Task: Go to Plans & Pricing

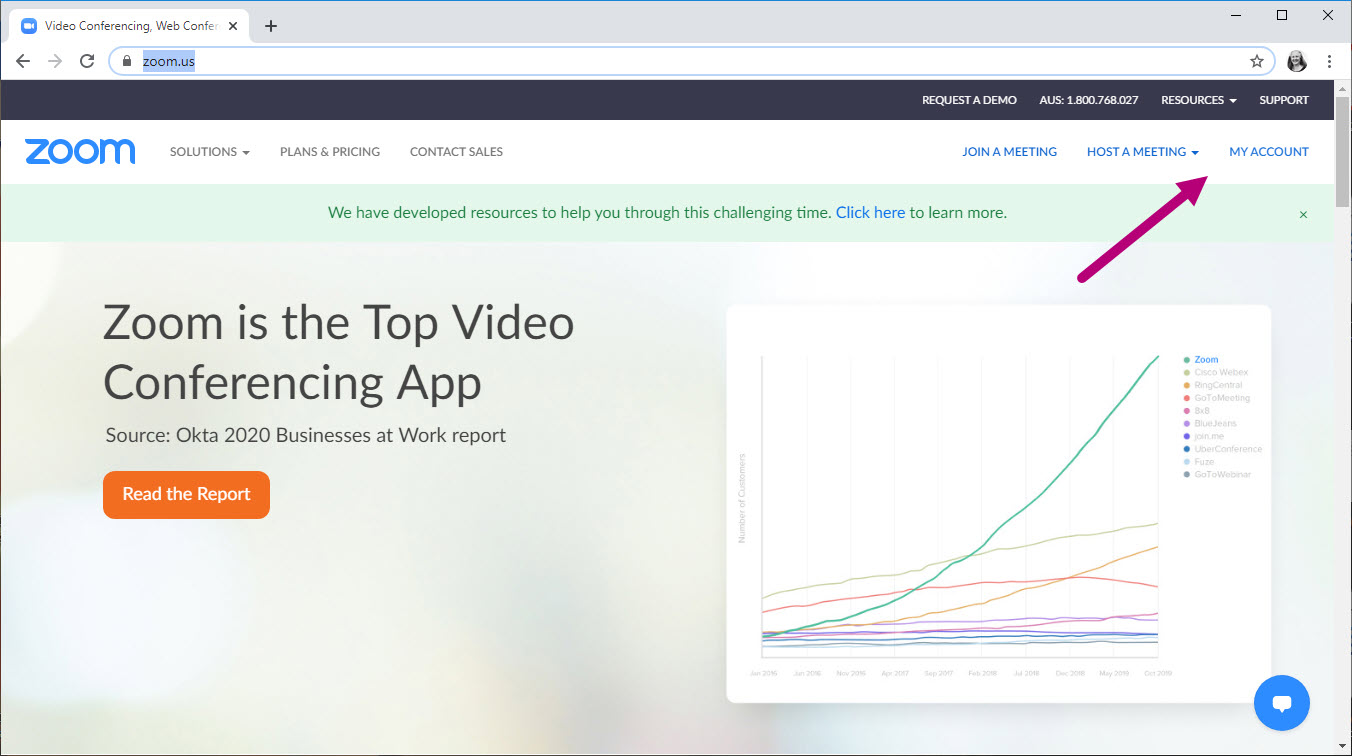Action: [x=330, y=152]
